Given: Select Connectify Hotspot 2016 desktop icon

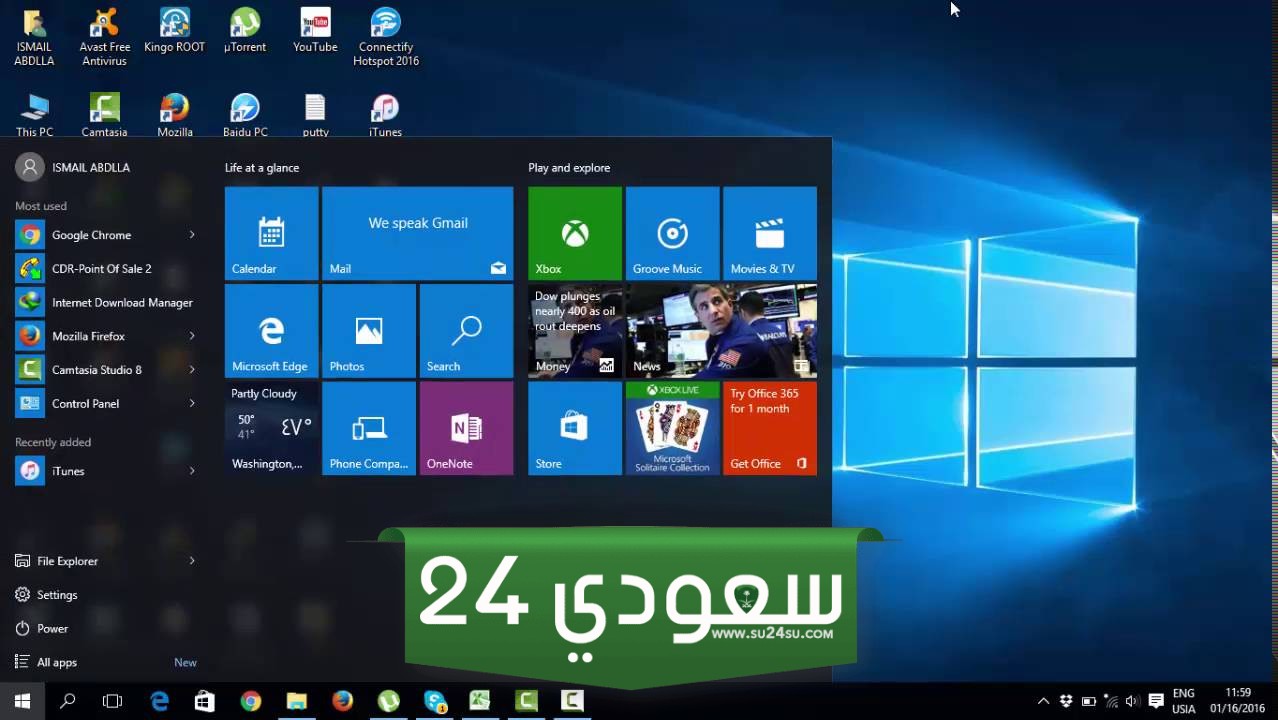Looking at the screenshot, I should coord(385,38).
